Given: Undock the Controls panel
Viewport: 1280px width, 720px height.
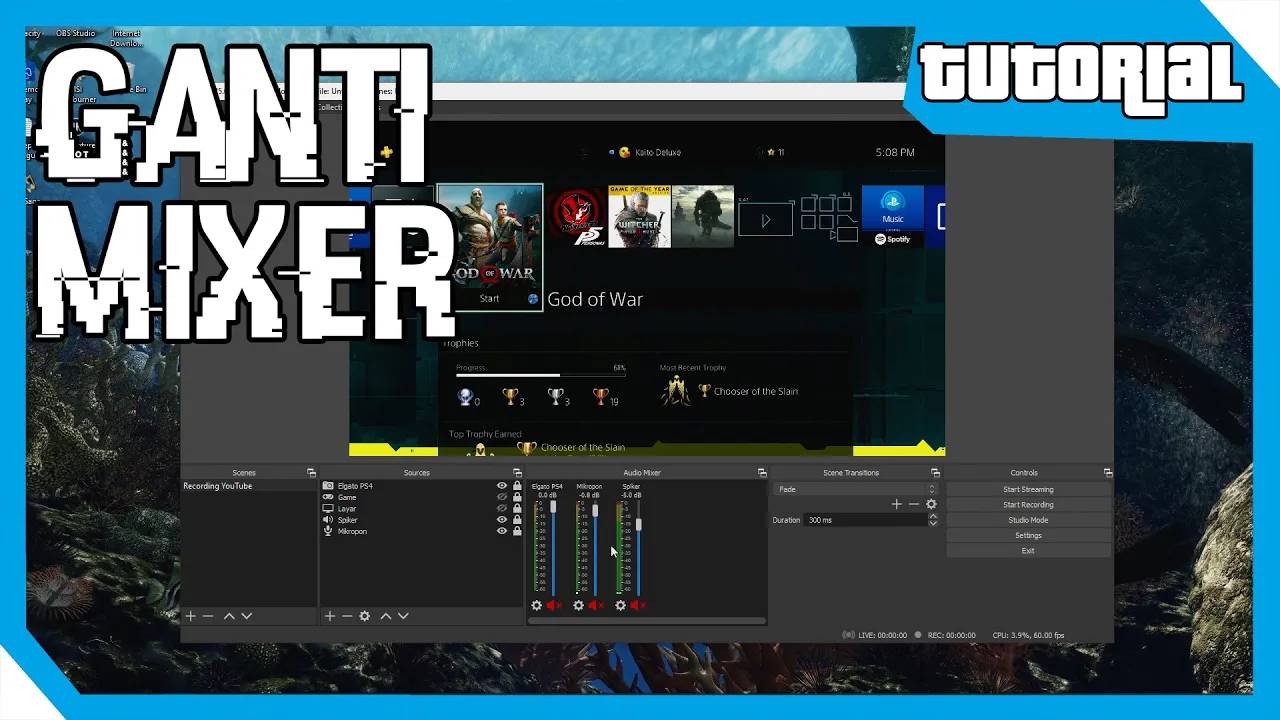Looking at the screenshot, I should 1108,473.
